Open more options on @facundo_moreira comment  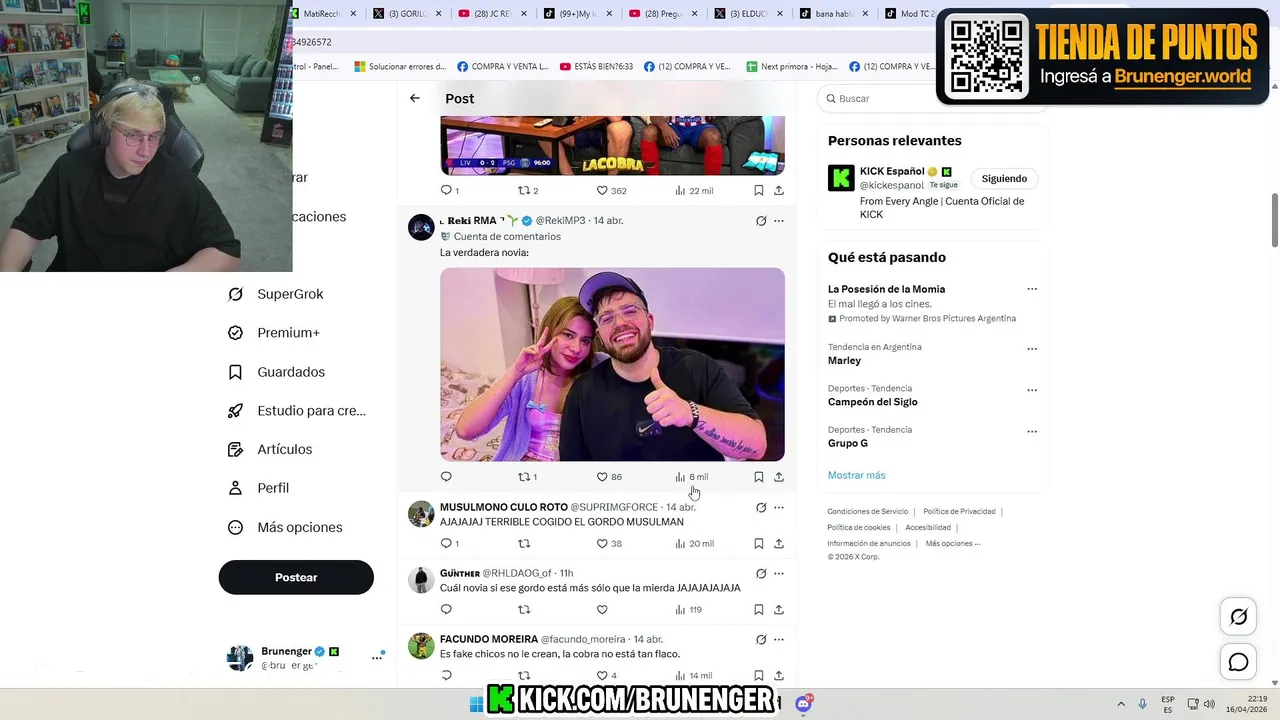pos(779,640)
